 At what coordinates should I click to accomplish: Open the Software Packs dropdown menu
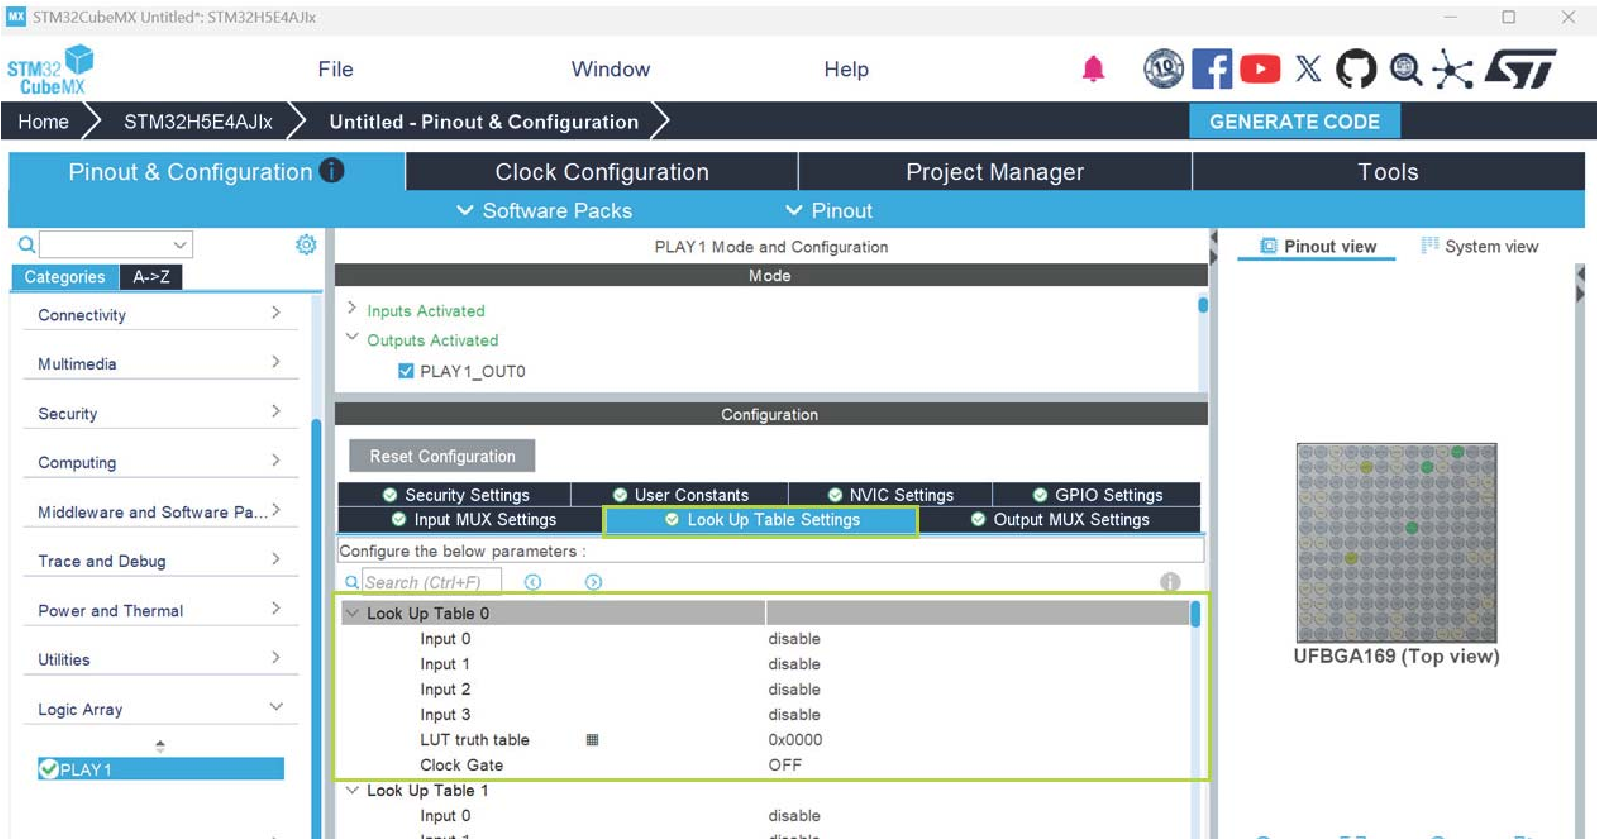(x=544, y=211)
